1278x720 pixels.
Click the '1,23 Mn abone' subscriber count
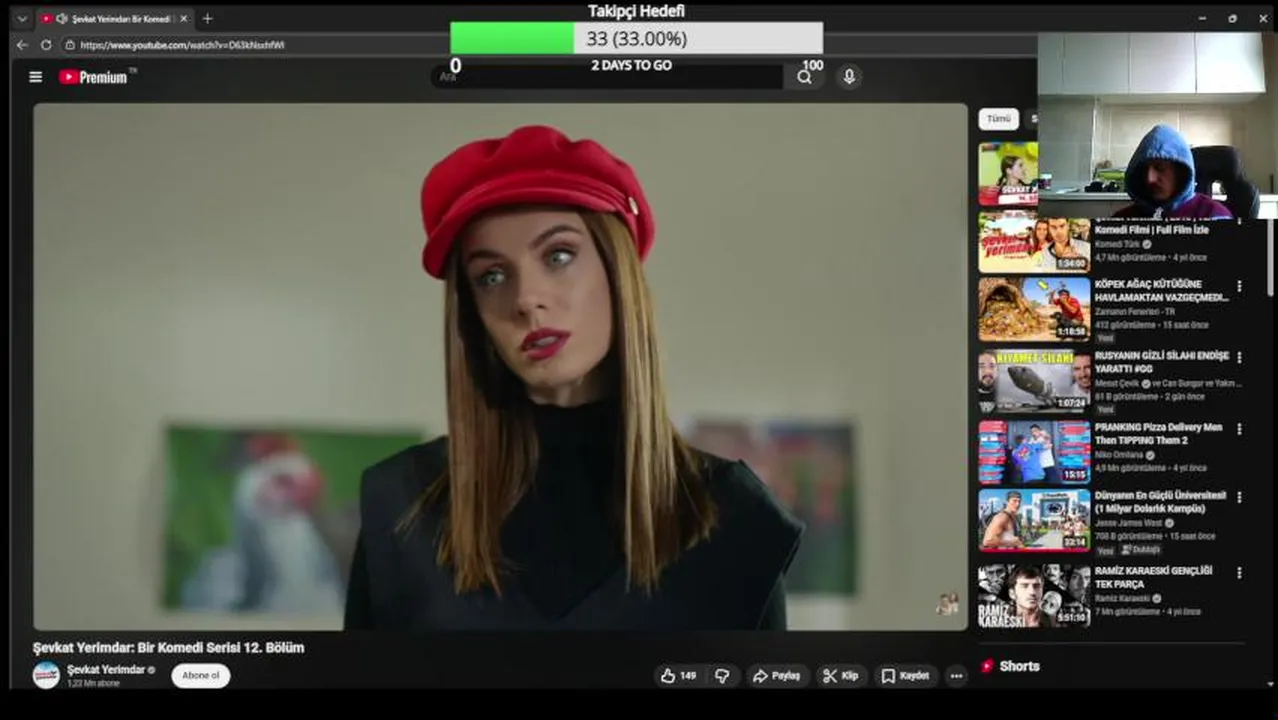(93, 683)
